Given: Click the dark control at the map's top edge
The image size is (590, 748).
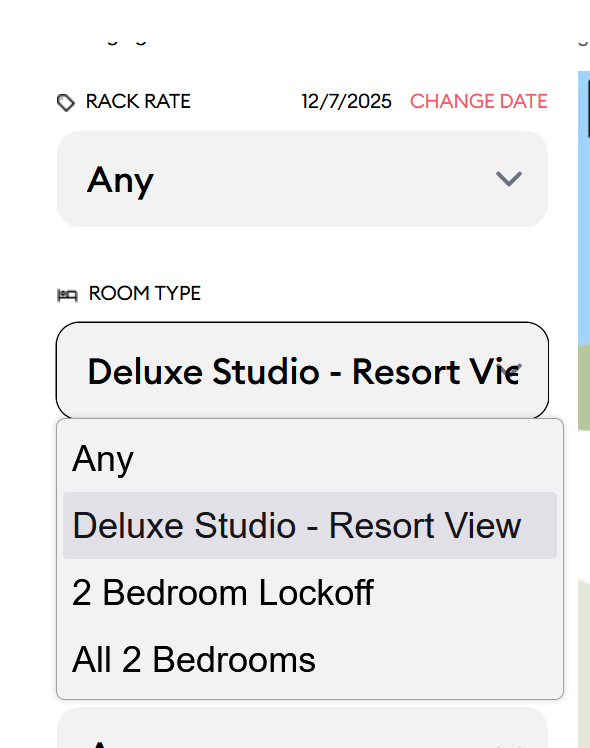Looking at the screenshot, I should (589, 105).
